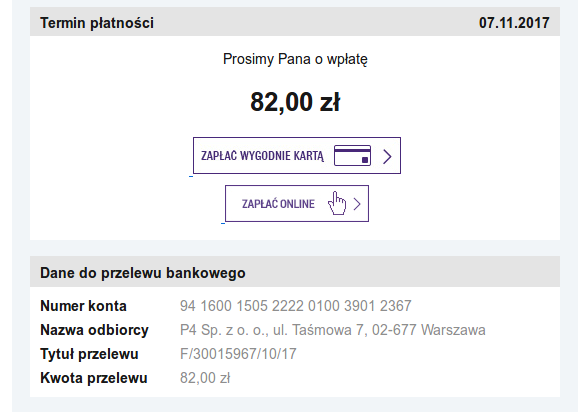Click the pointing hand icon
Screen dimensions: 588x412
point(337,204)
